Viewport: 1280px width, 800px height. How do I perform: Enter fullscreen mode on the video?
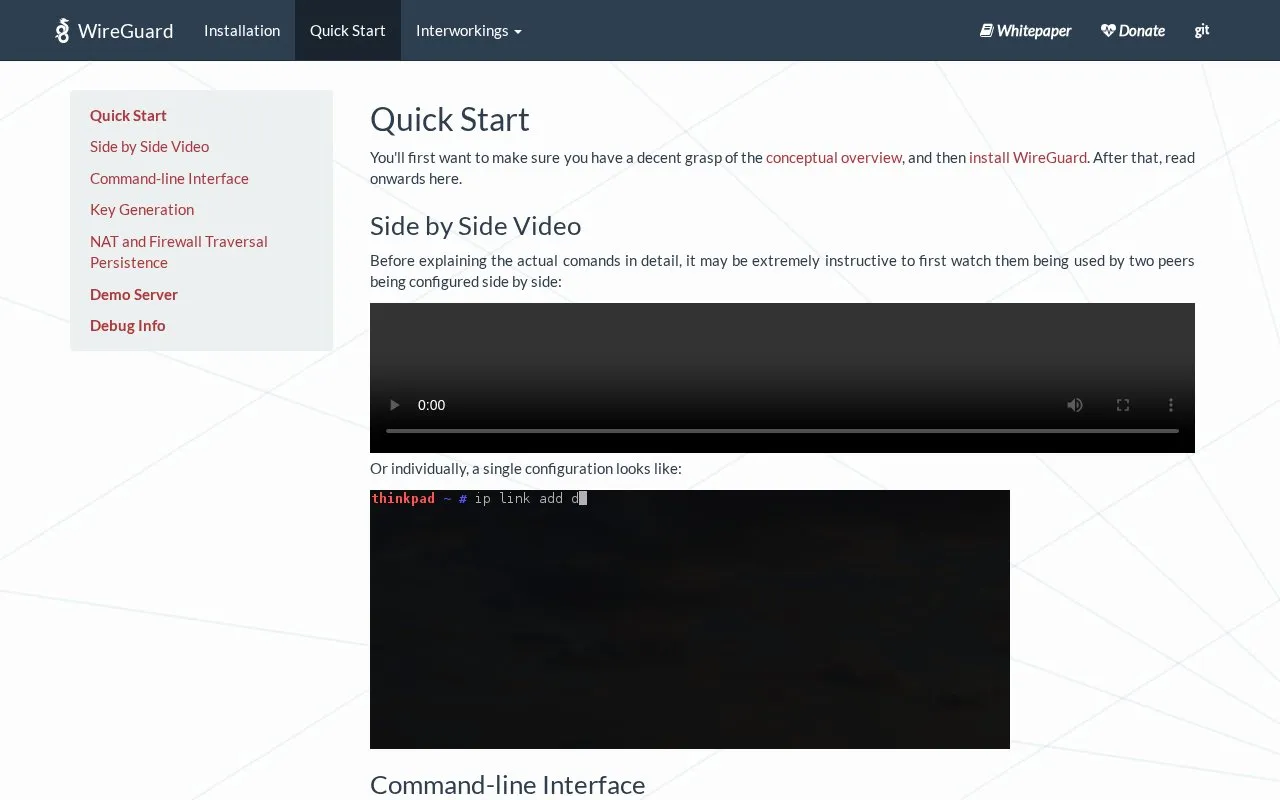[x=1123, y=405]
